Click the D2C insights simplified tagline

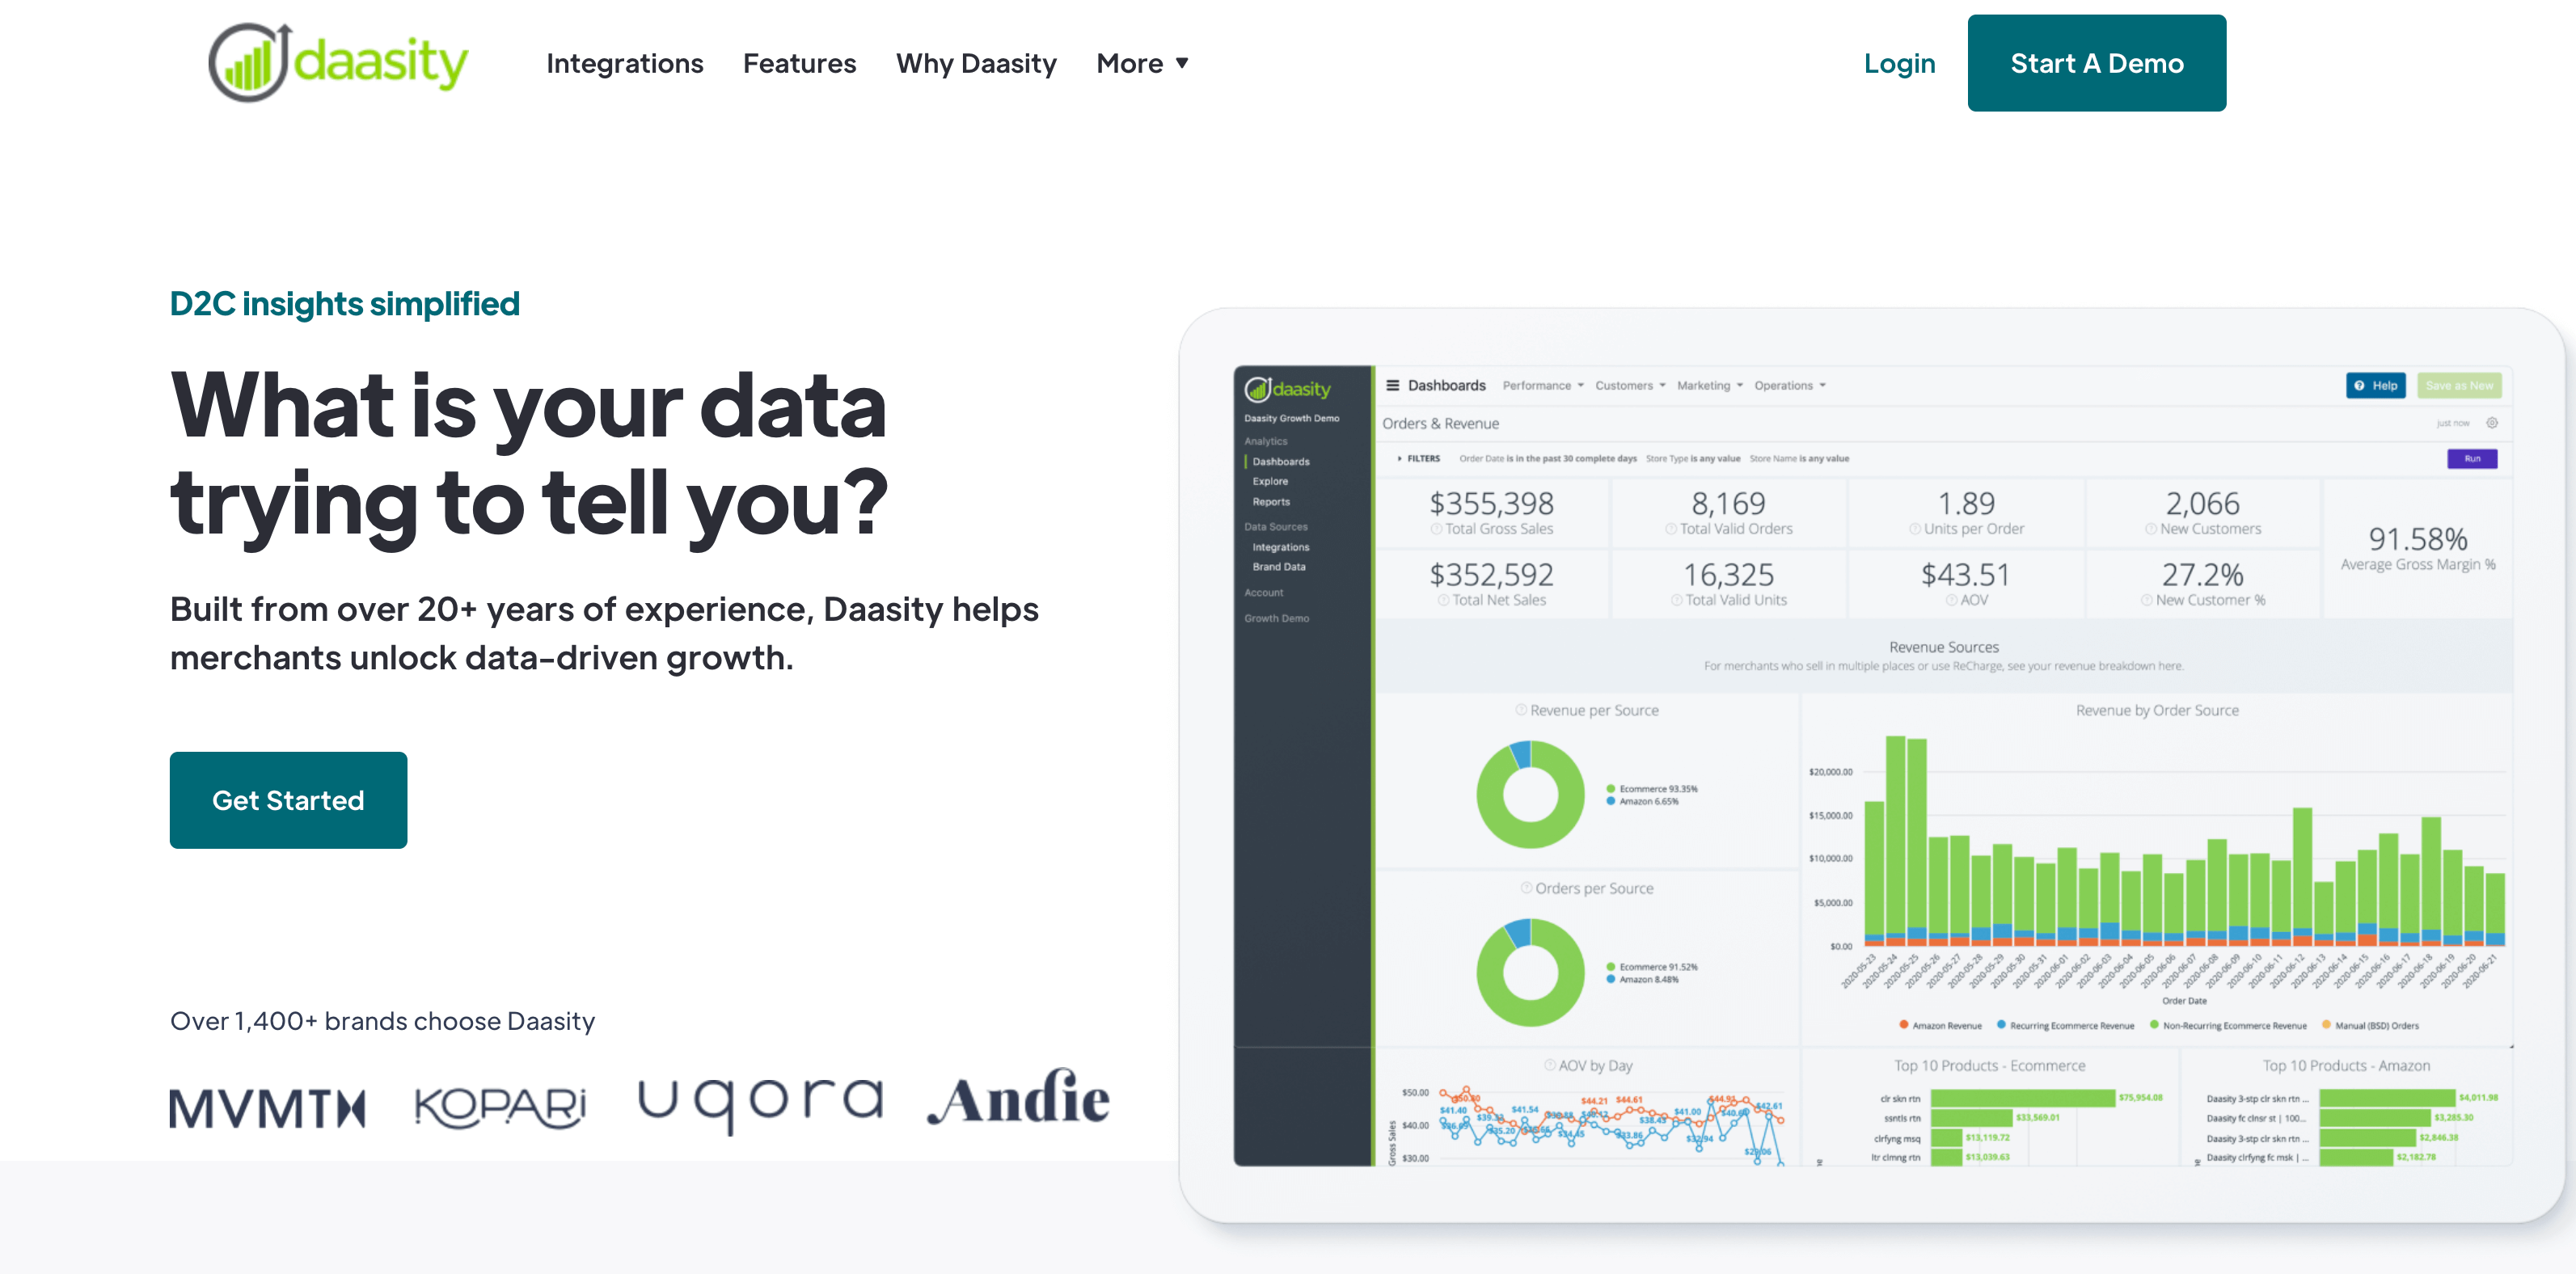coord(345,303)
